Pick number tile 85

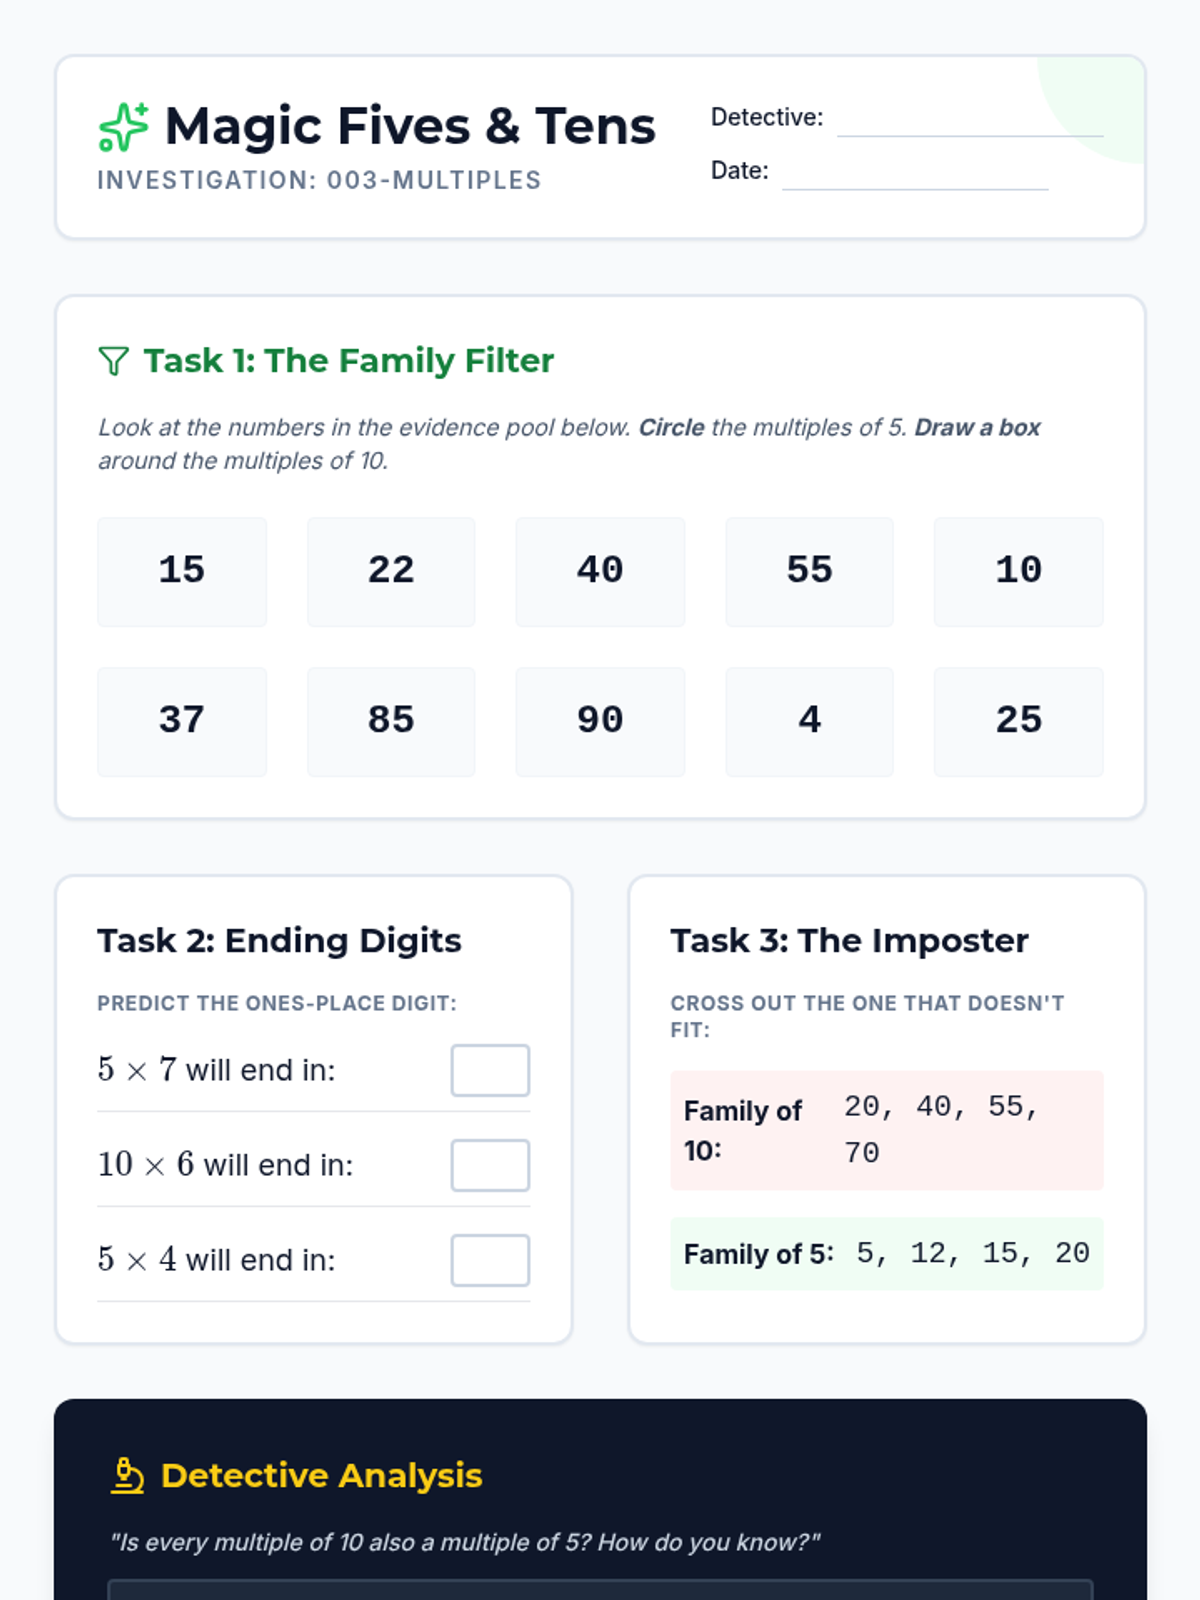391,721
